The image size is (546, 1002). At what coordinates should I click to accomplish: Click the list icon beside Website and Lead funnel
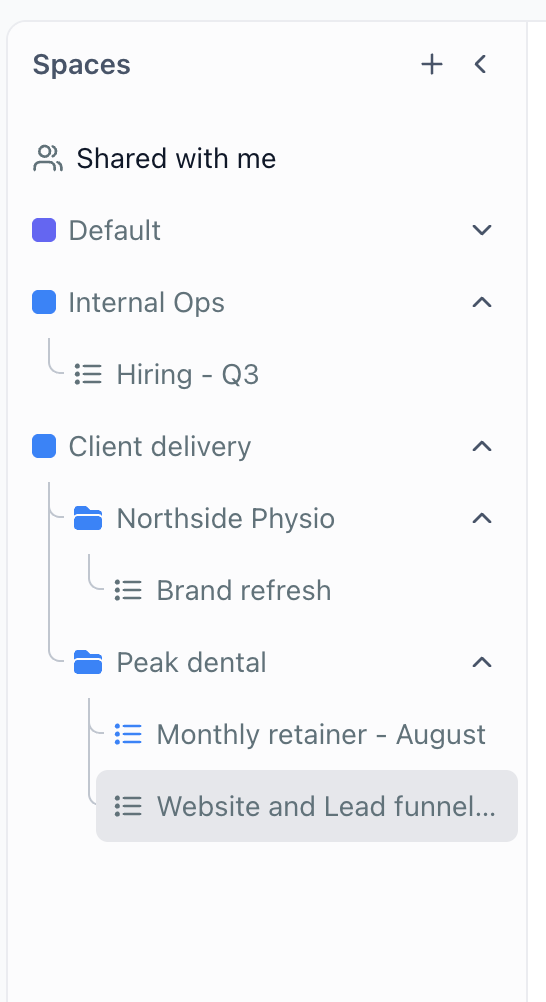(129, 806)
